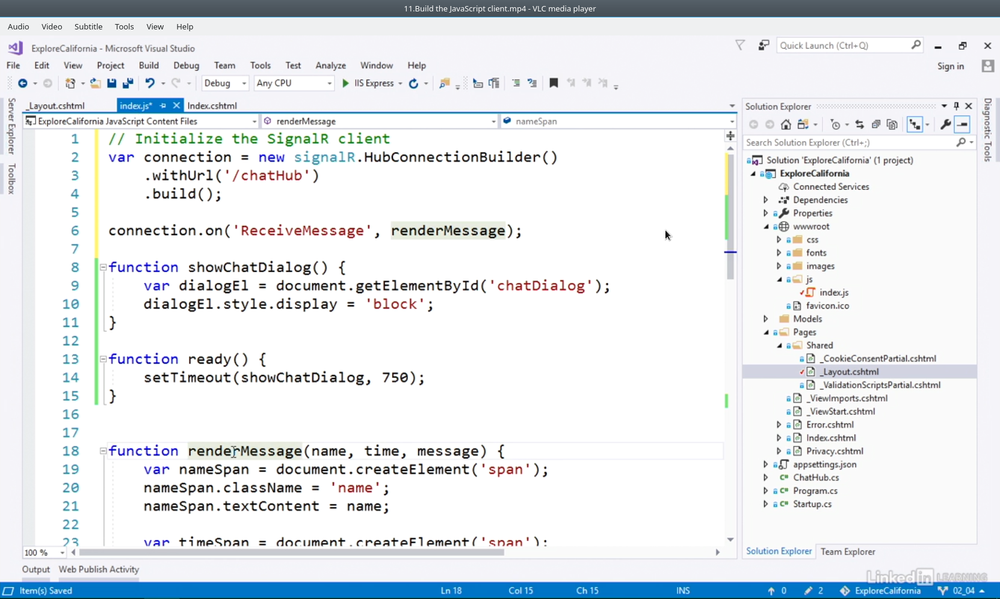Collapse the renderMessage function fold

click(x=103, y=451)
